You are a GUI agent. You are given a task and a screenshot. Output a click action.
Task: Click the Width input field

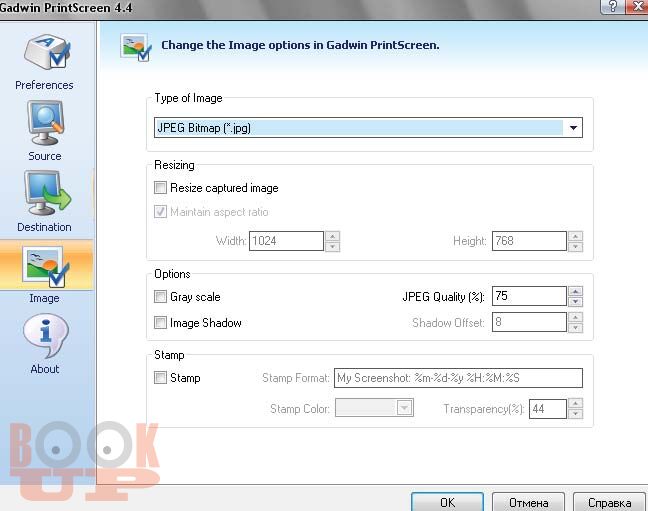[x=286, y=241]
